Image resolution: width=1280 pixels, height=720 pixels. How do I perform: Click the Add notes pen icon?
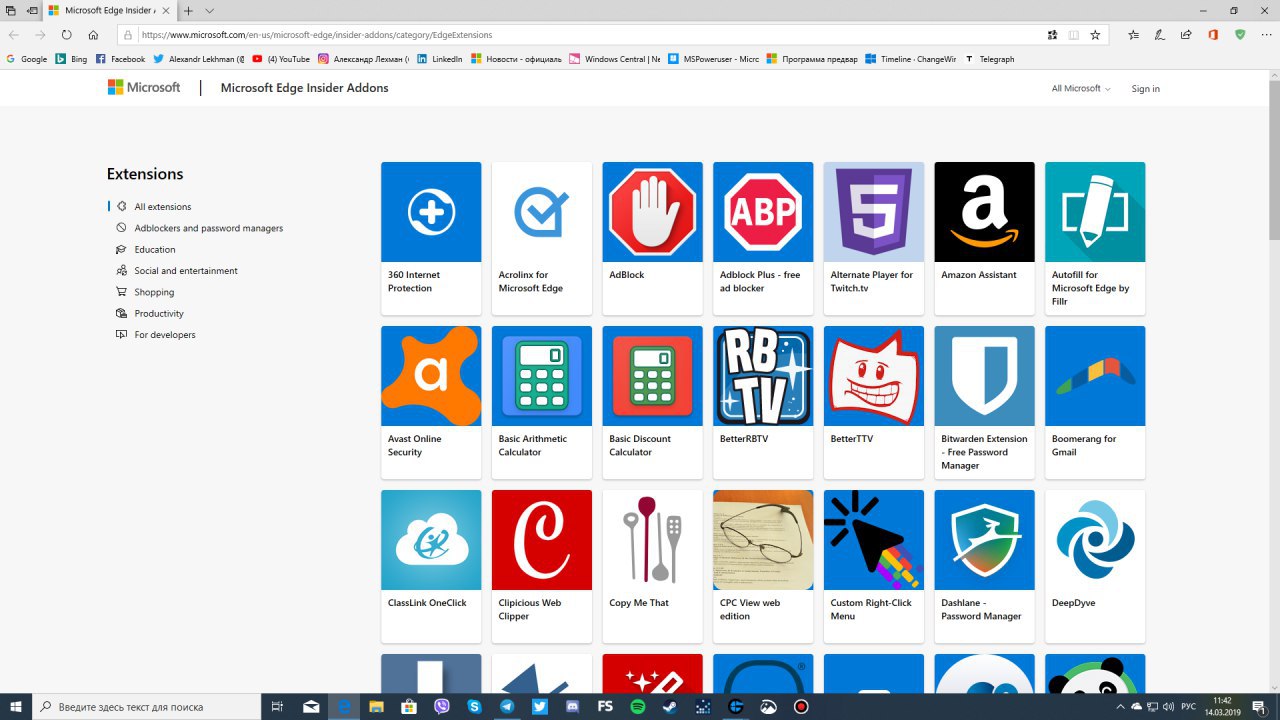(1159, 34)
